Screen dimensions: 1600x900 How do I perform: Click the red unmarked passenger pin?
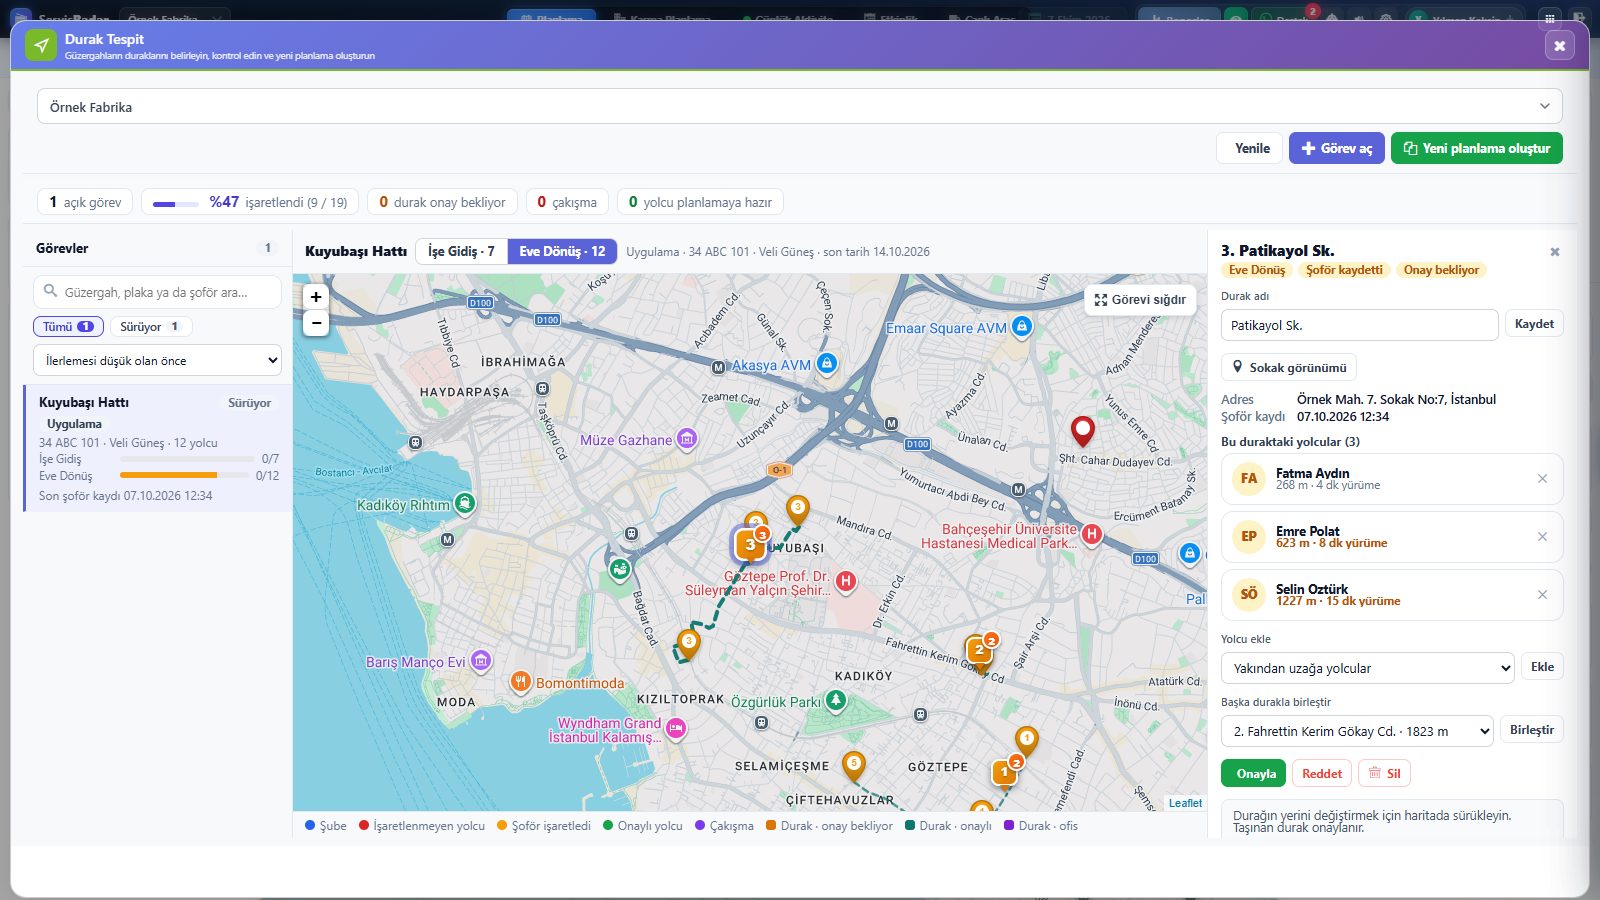pyautogui.click(x=1082, y=431)
